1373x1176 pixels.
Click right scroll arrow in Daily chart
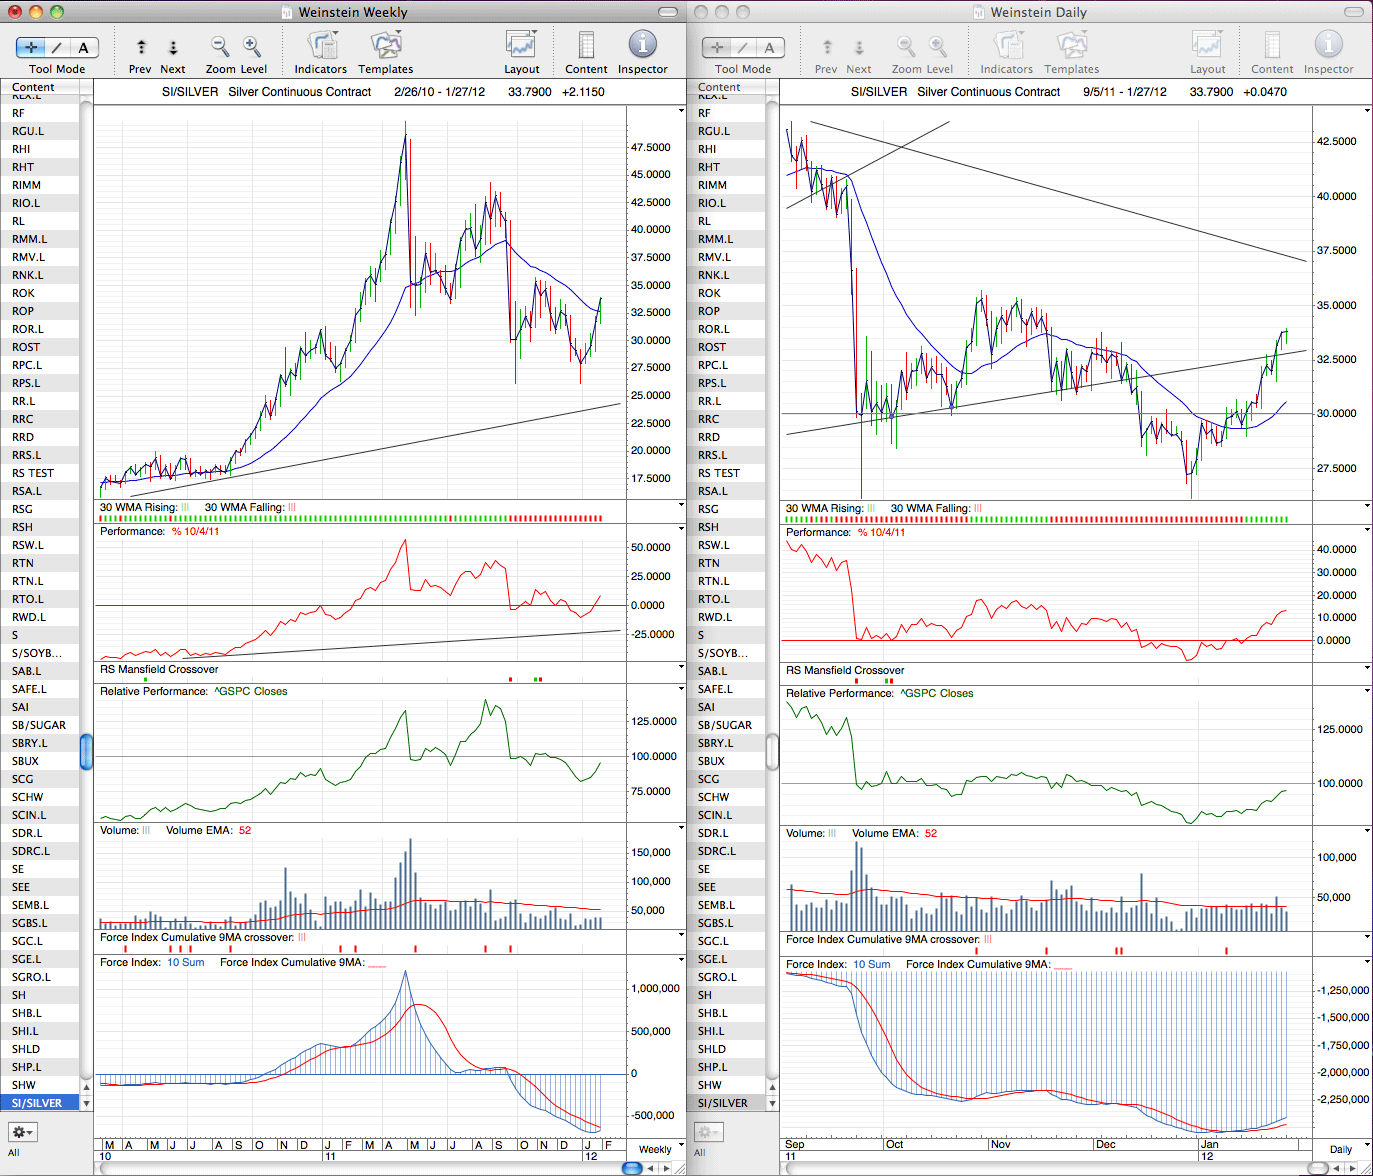click(1353, 1168)
